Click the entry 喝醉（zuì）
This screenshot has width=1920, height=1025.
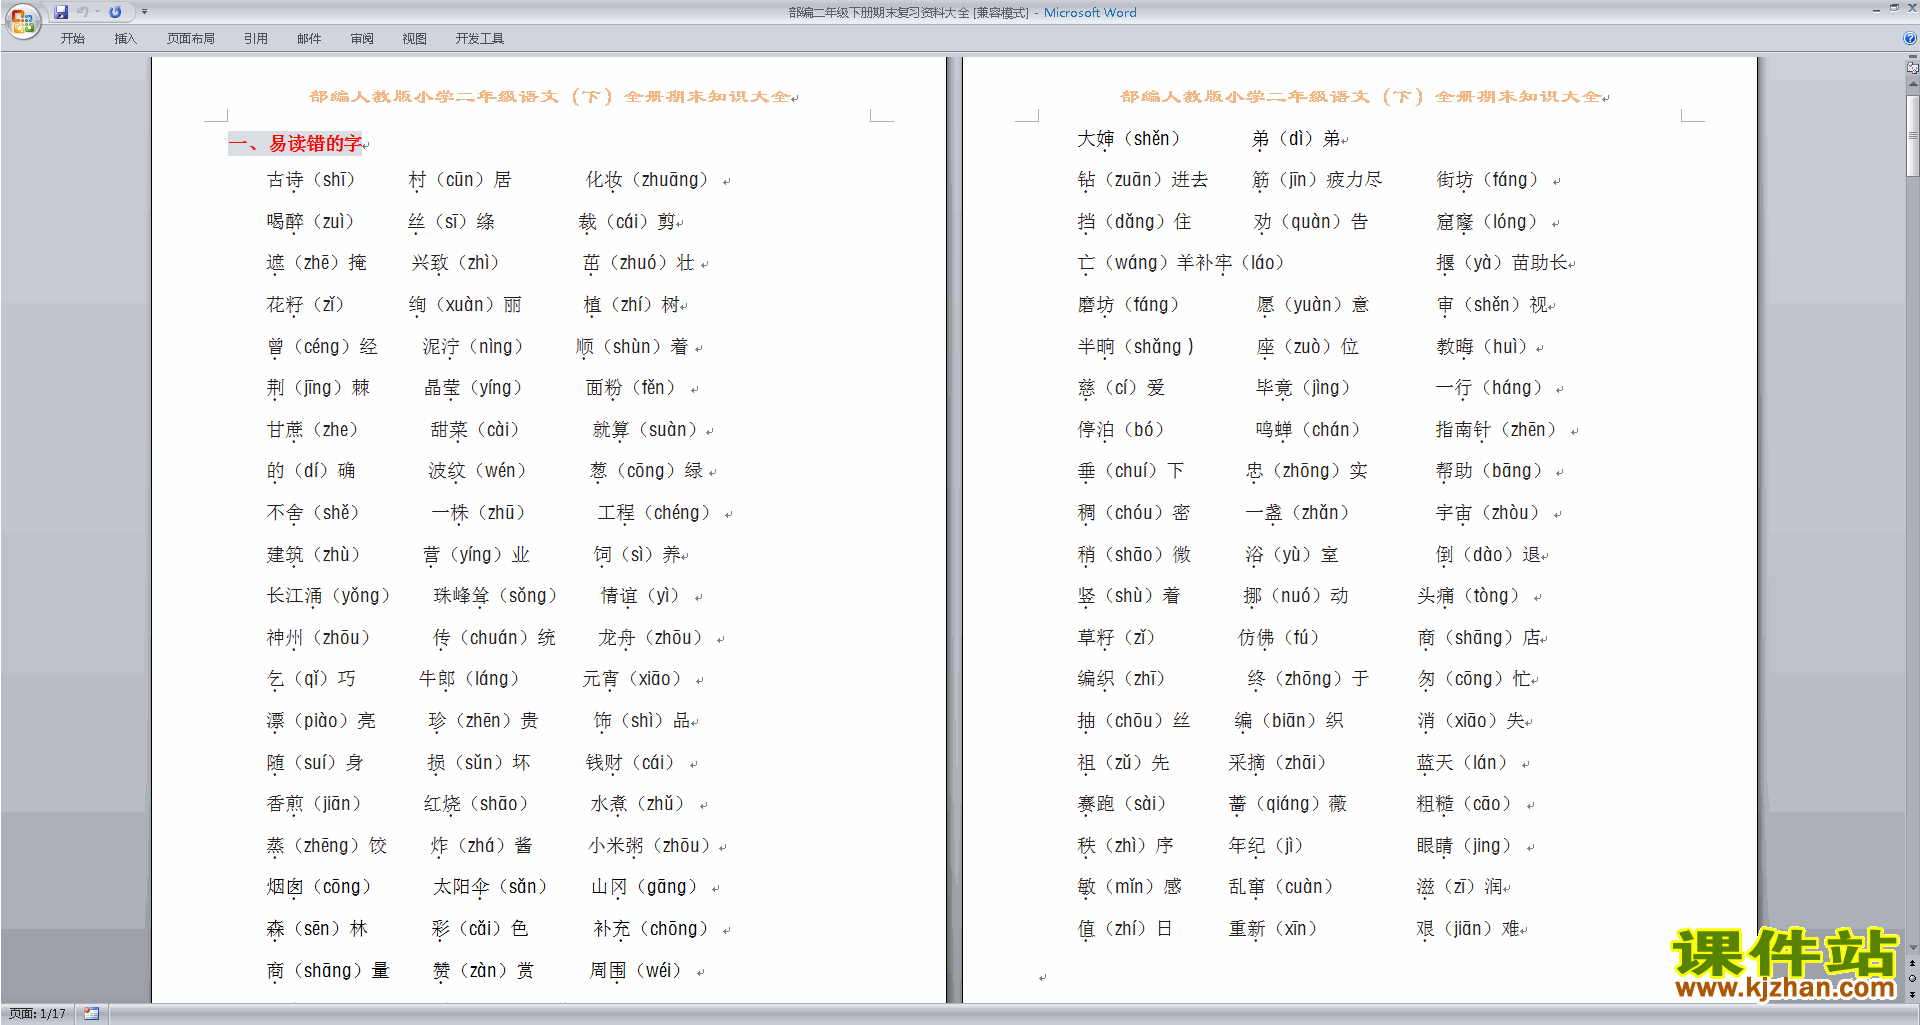click(x=311, y=222)
